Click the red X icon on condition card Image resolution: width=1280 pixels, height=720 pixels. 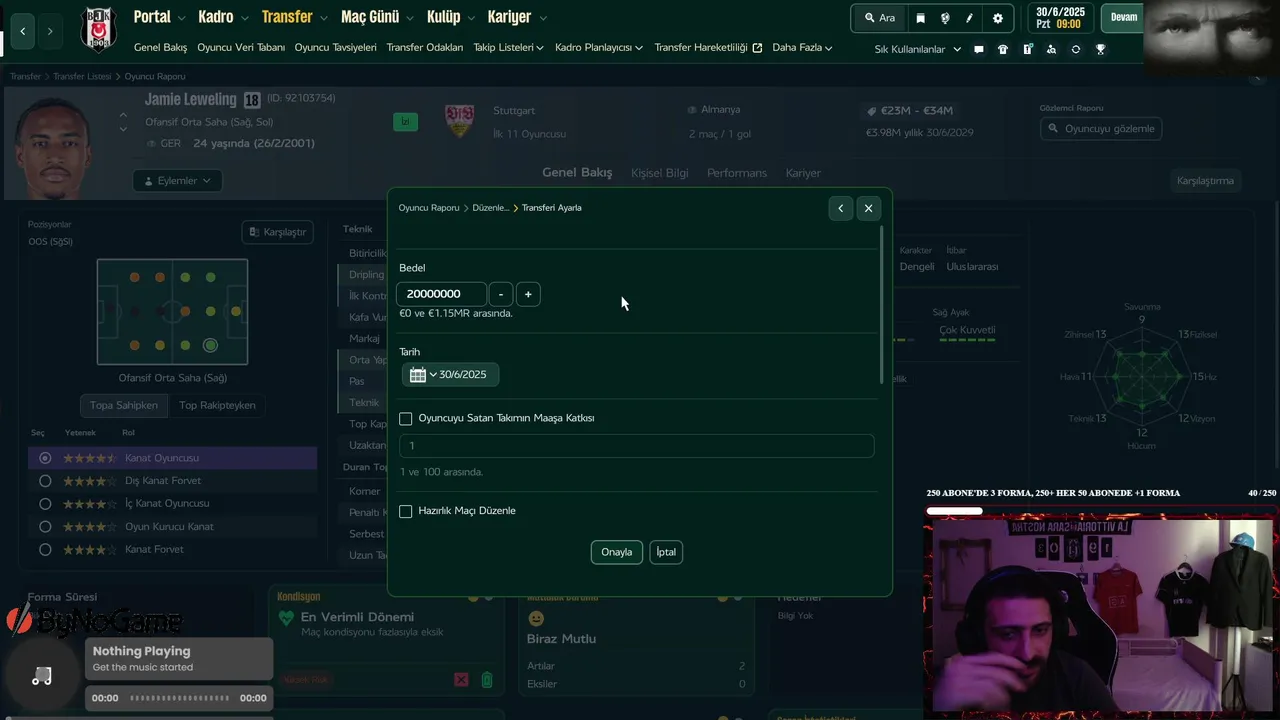461,680
